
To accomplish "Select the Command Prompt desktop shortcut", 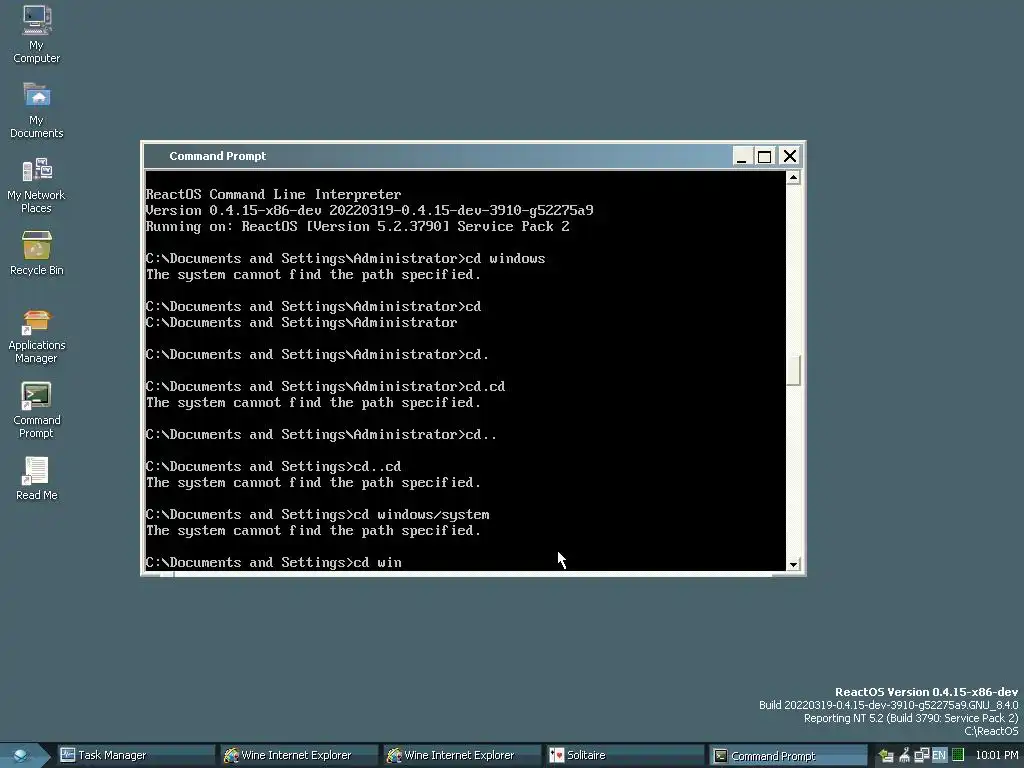I will click(x=37, y=411).
